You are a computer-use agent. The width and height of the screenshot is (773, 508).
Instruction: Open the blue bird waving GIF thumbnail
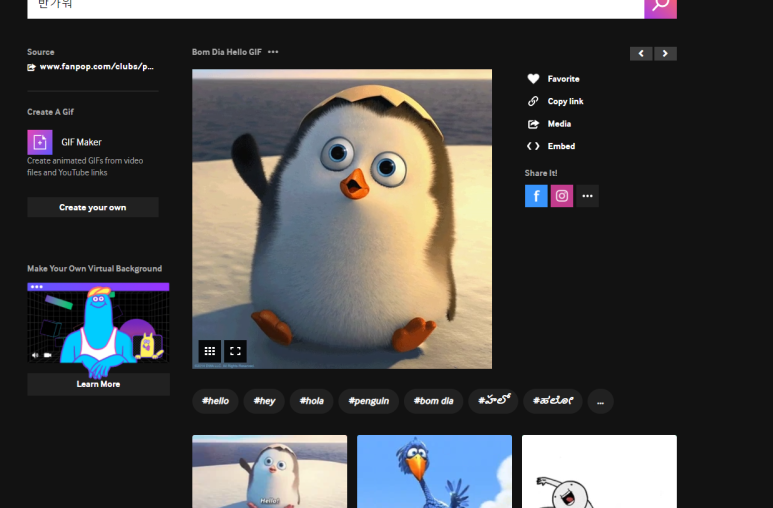(x=434, y=472)
